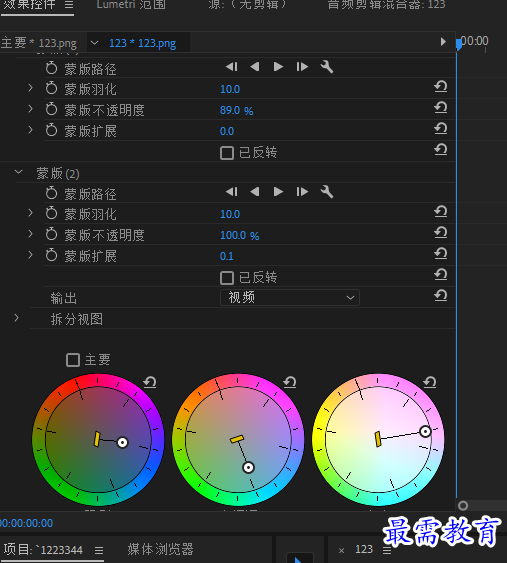Click the 89.0 % mask opacity value

coord(237,110)
